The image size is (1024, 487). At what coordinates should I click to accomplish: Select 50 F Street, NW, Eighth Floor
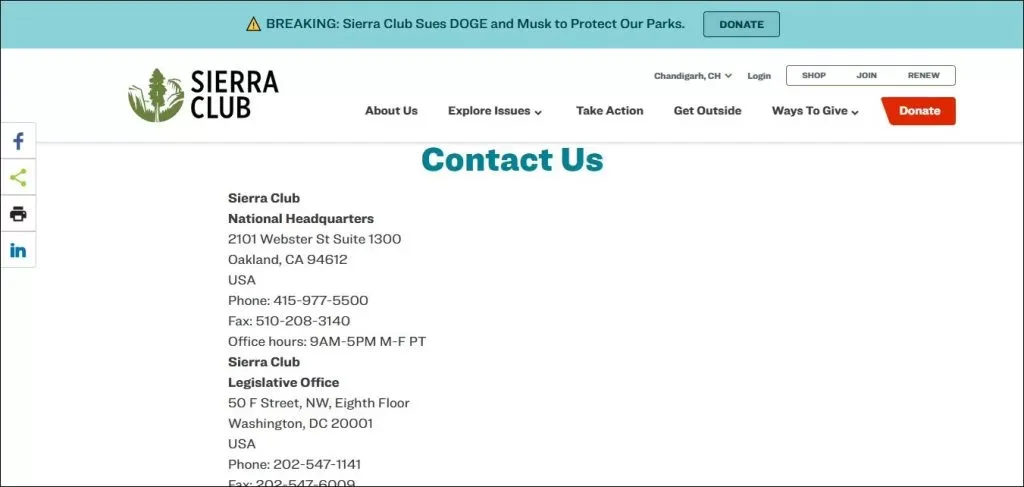coord(319,403)
